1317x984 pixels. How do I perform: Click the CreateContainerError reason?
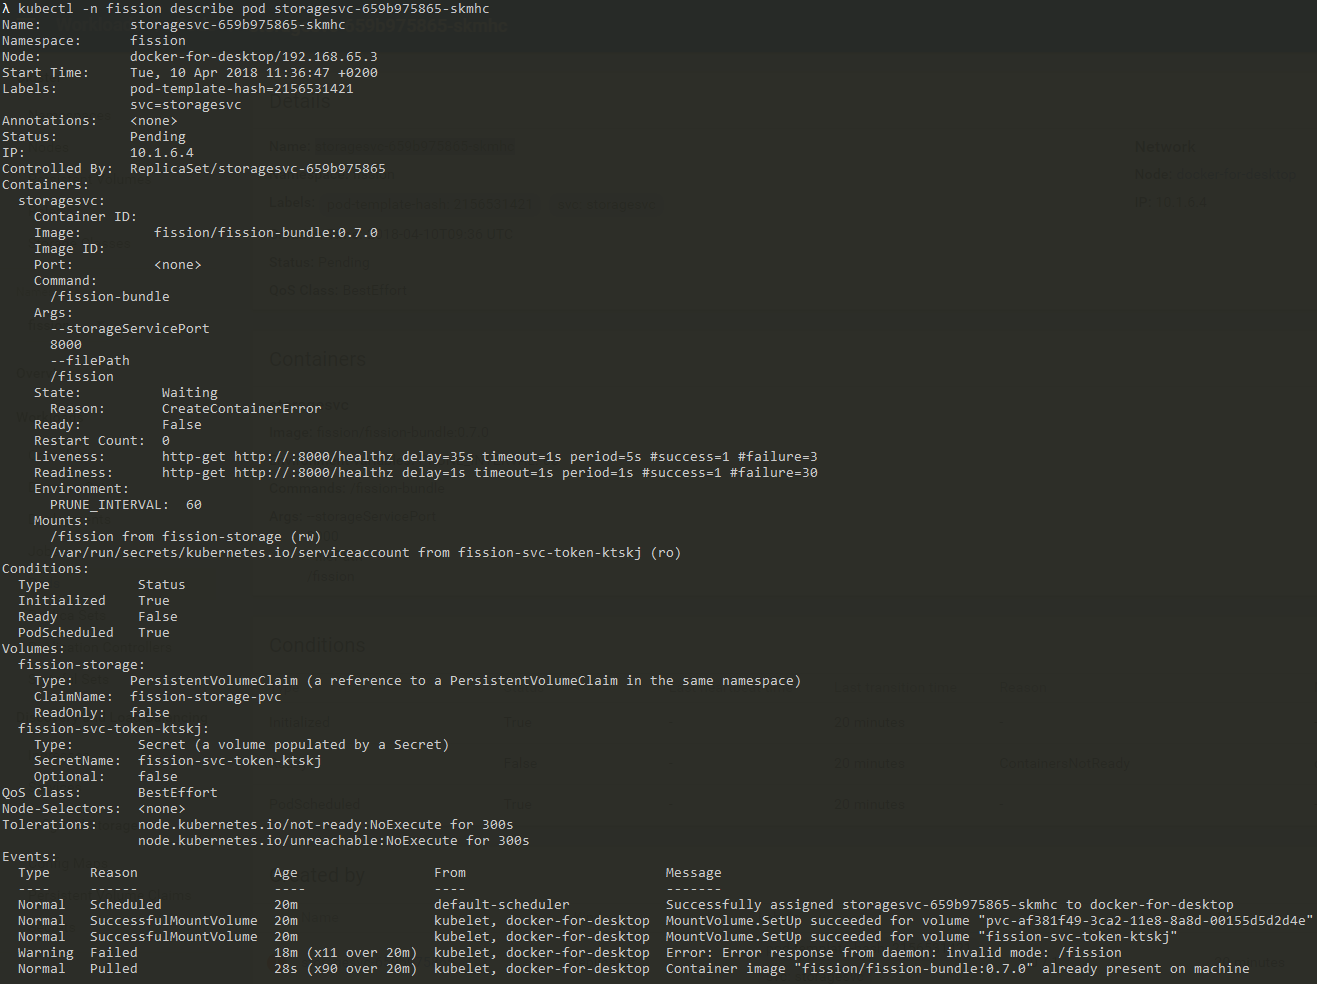[242, 408]
